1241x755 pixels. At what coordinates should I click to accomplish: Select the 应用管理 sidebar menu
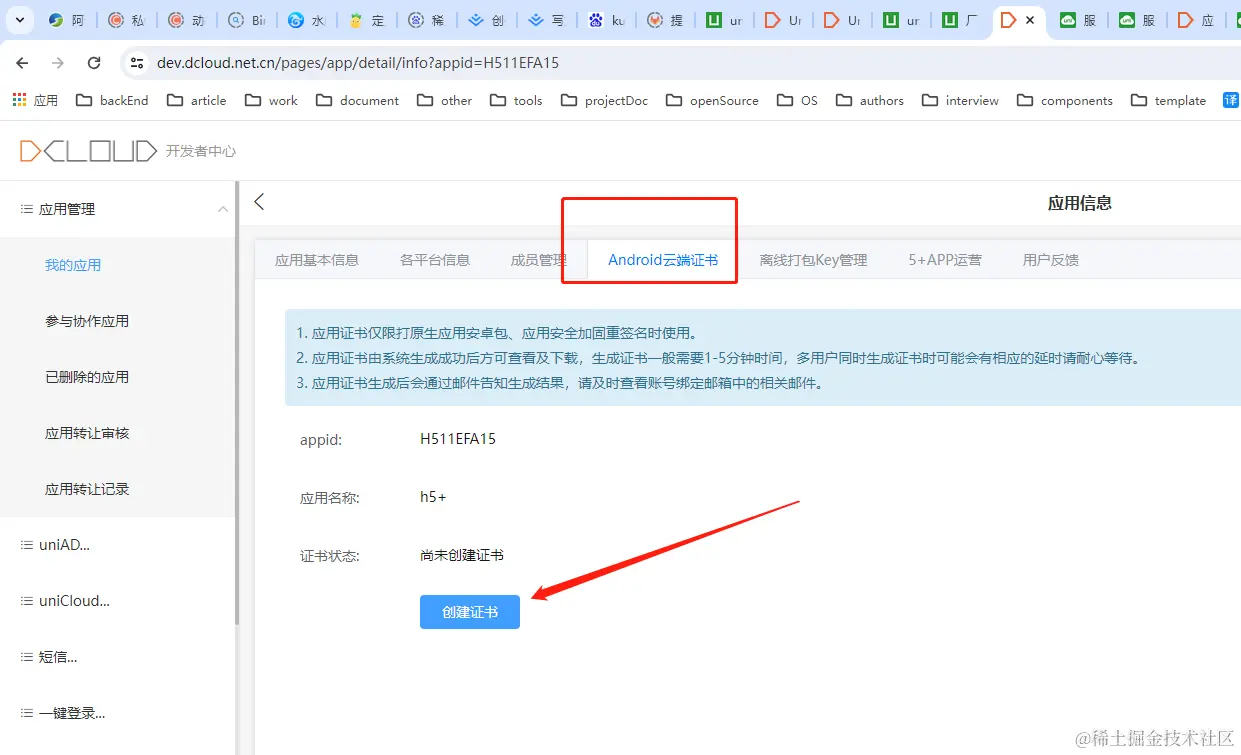click(117, 209)
